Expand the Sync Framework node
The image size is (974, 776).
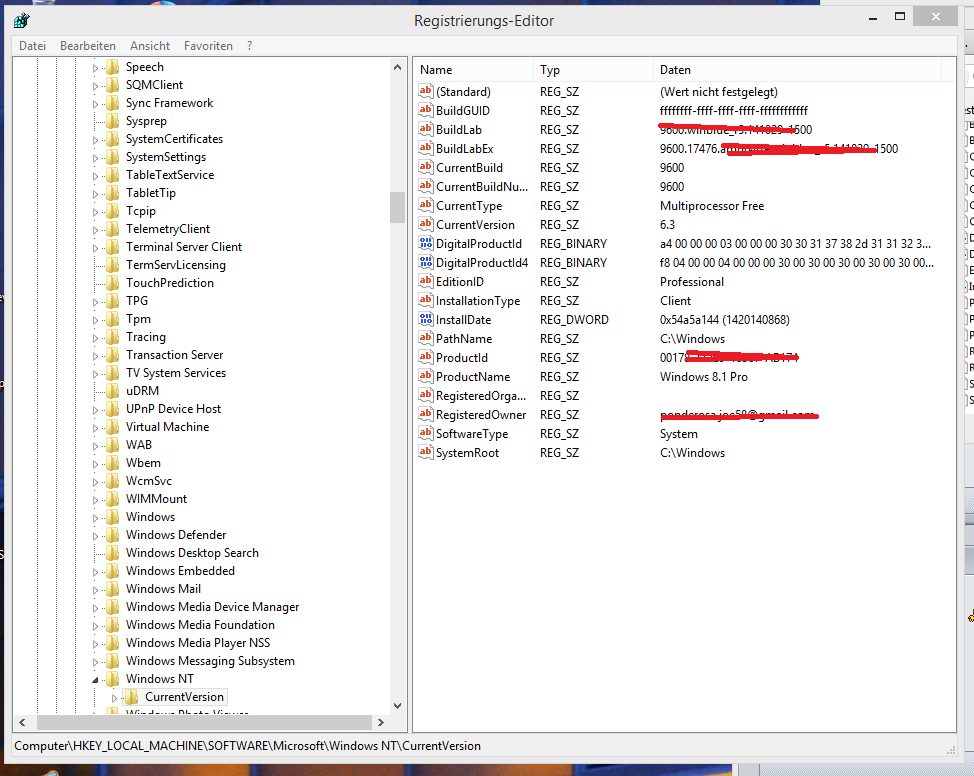pyautogui.click(x=95, y=104)
